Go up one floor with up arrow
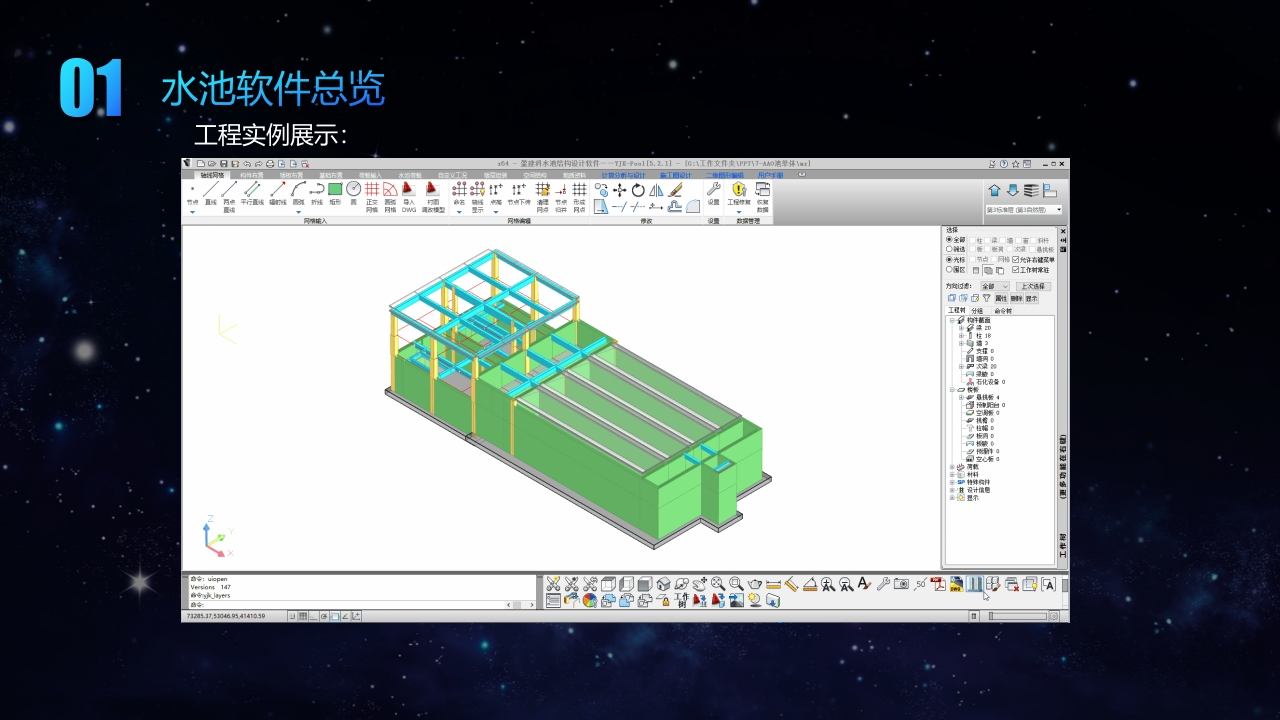 (994, 190)
